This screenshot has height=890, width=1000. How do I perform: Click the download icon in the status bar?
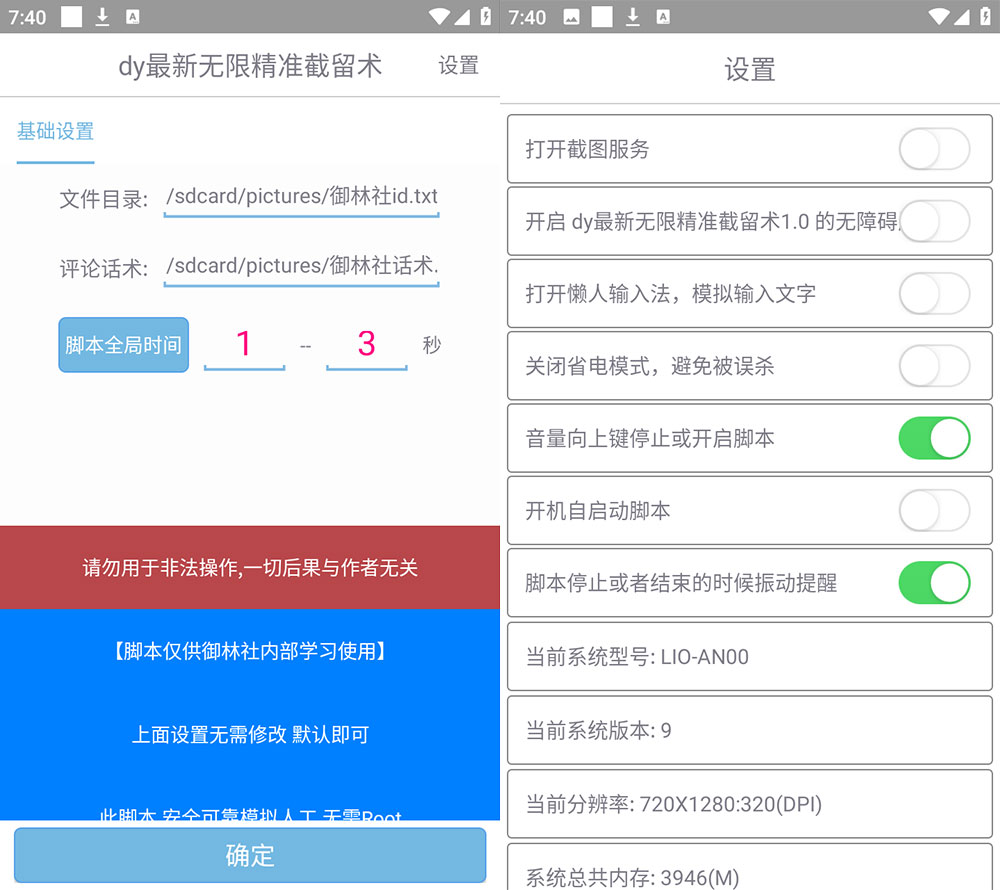tap(103, 16)
